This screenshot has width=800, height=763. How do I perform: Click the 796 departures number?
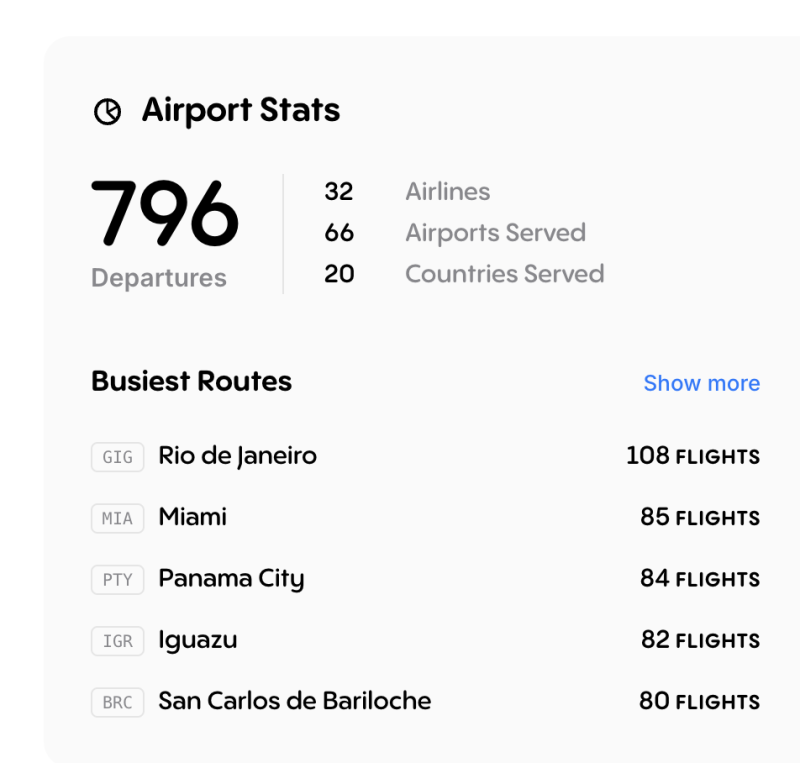coord(165,213)
